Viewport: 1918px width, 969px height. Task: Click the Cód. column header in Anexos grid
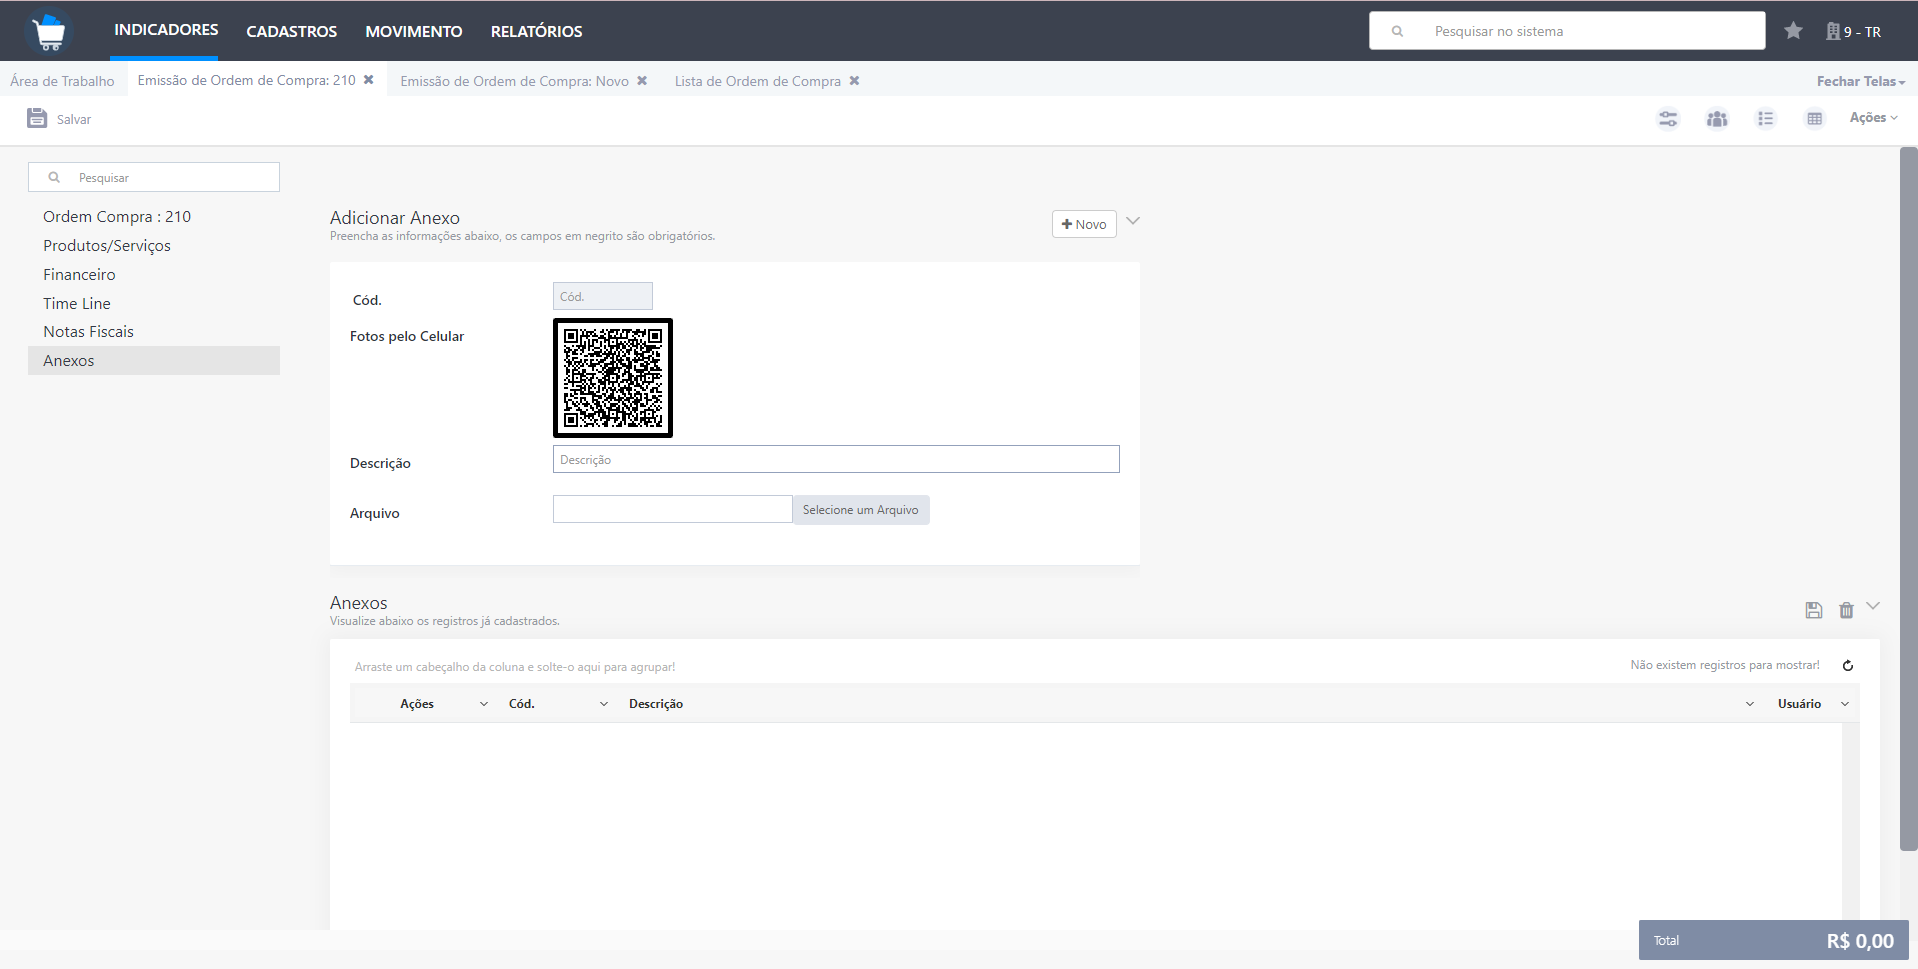pyautogui.click(x=522, y=704)
